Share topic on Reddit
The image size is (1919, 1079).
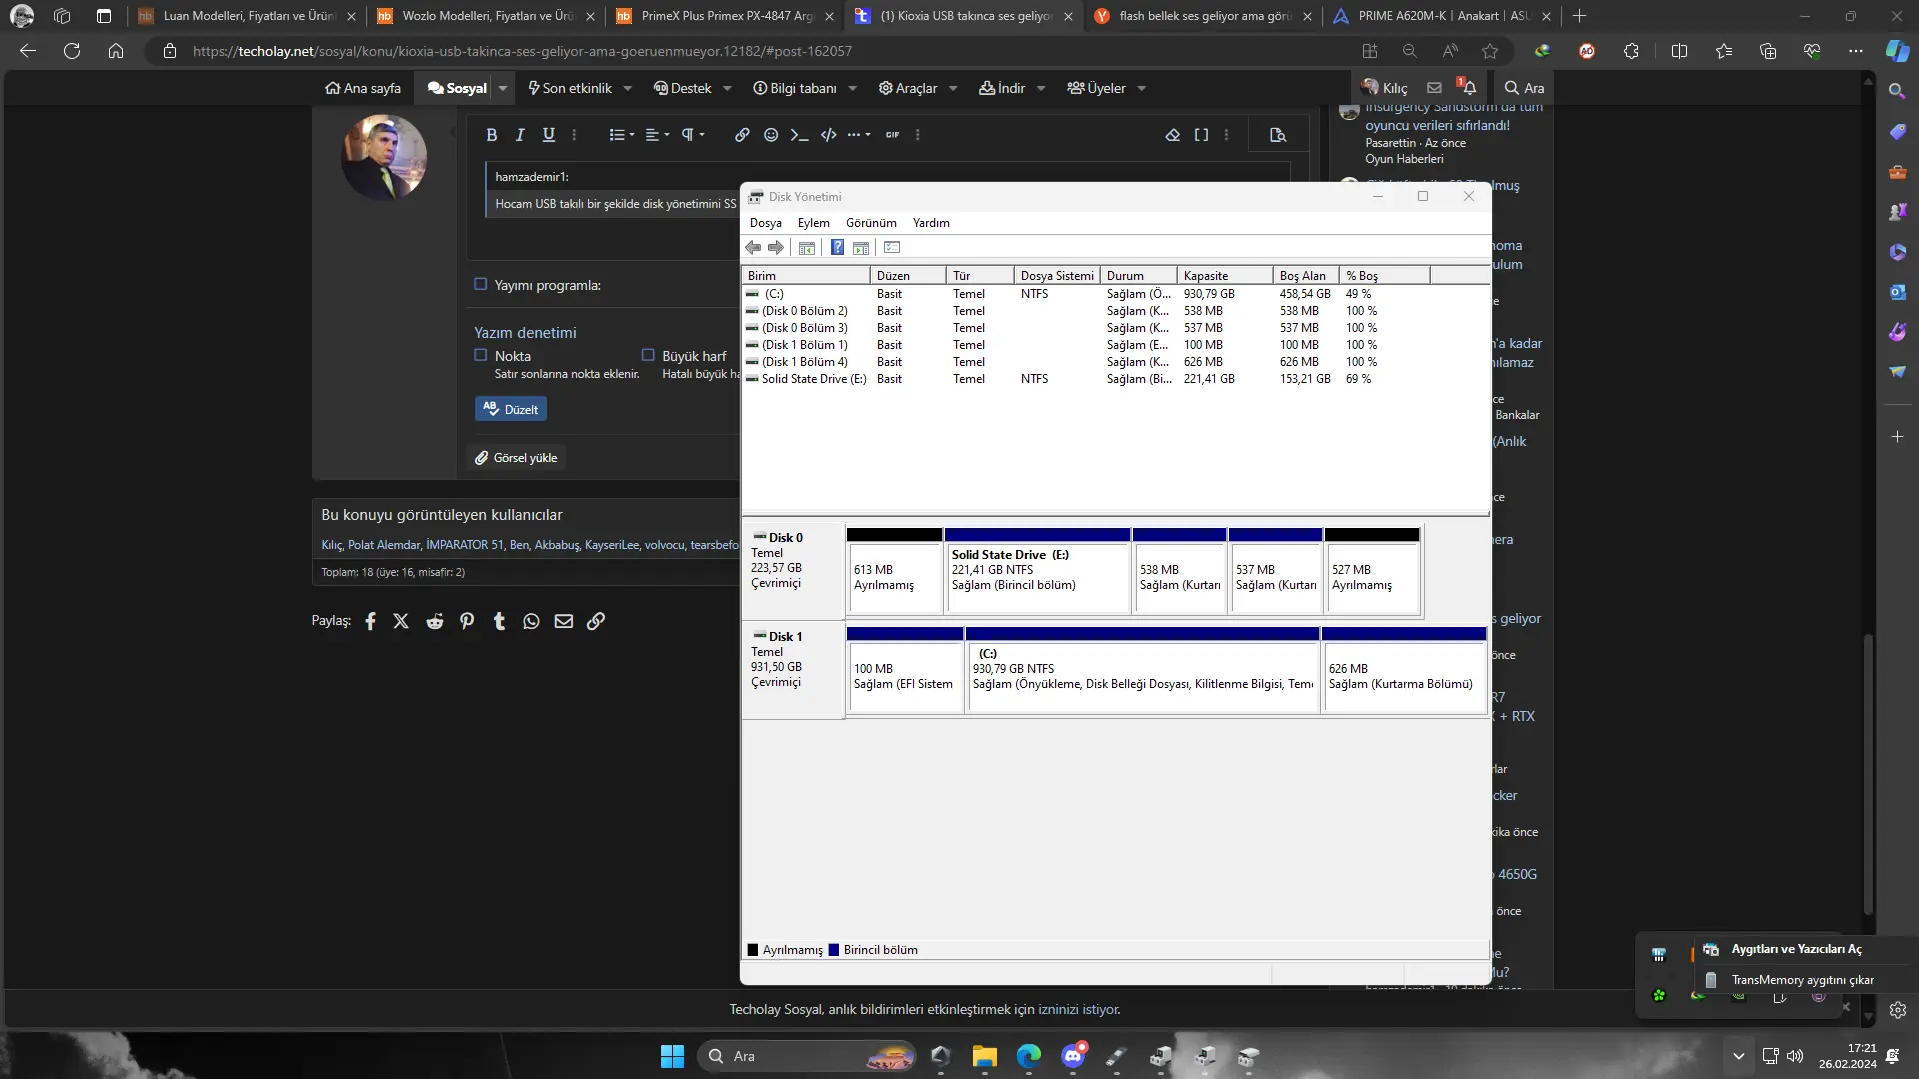click(x=434, y=621)
